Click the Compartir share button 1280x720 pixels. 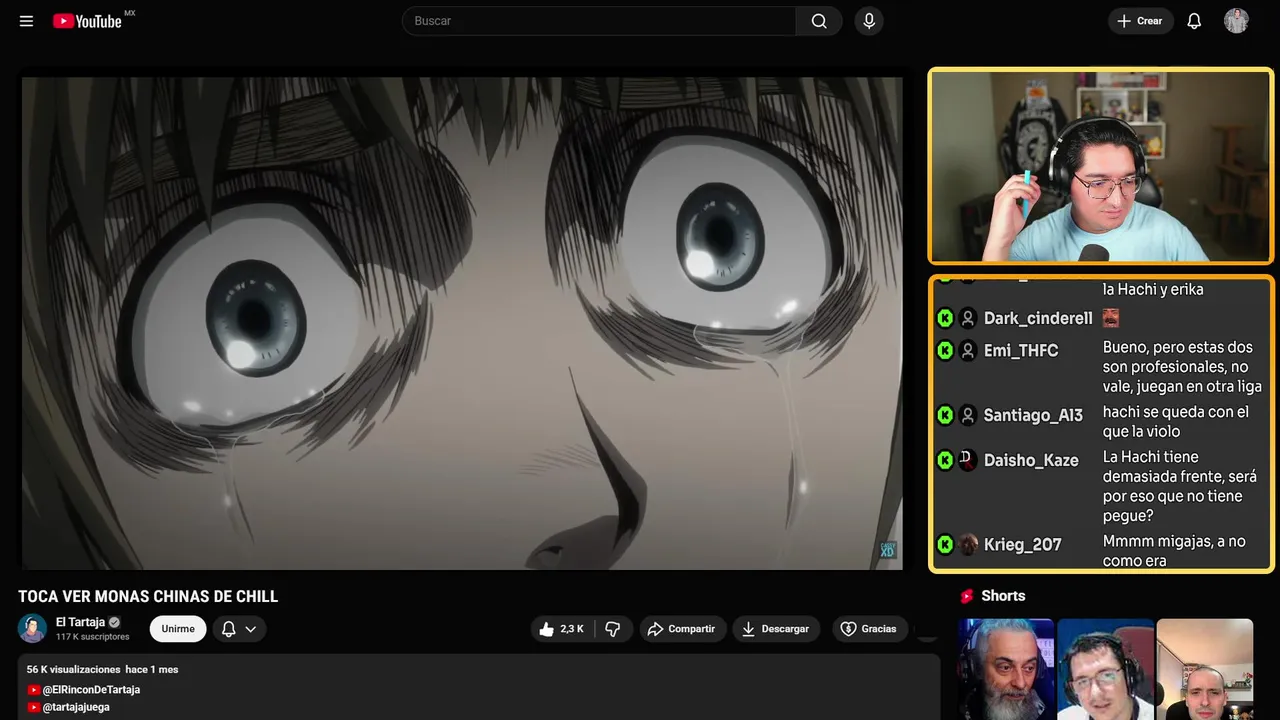pos(683,629)
